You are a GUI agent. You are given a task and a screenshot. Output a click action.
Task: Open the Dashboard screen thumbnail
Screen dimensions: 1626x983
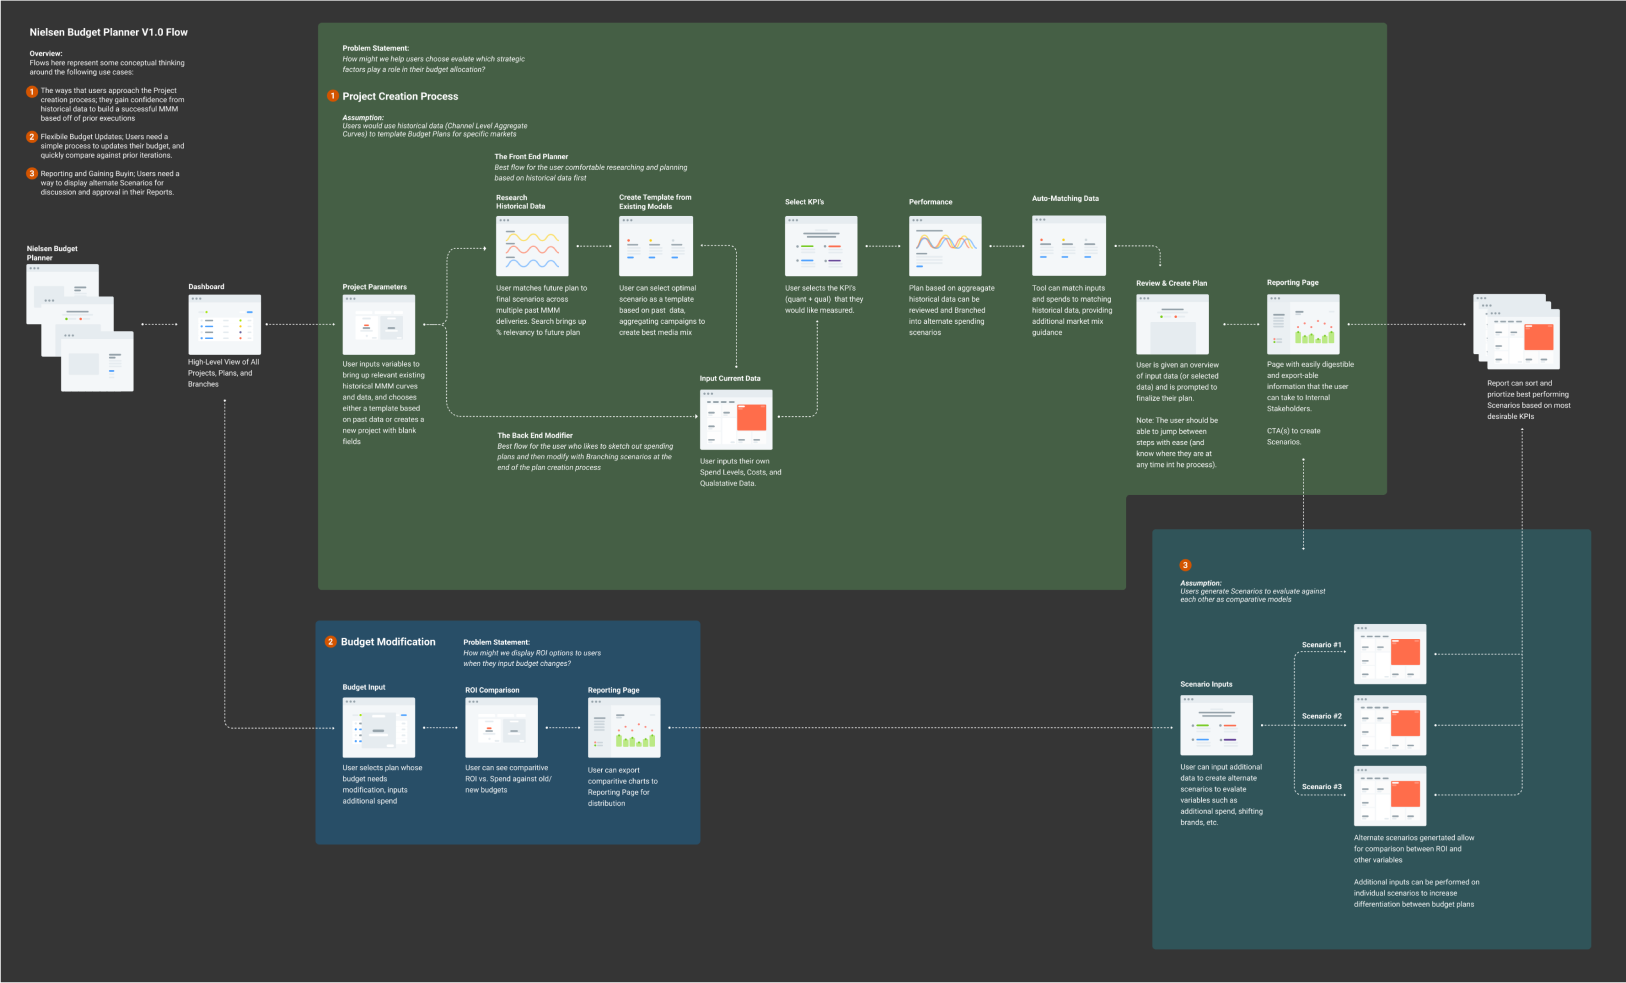225,324
